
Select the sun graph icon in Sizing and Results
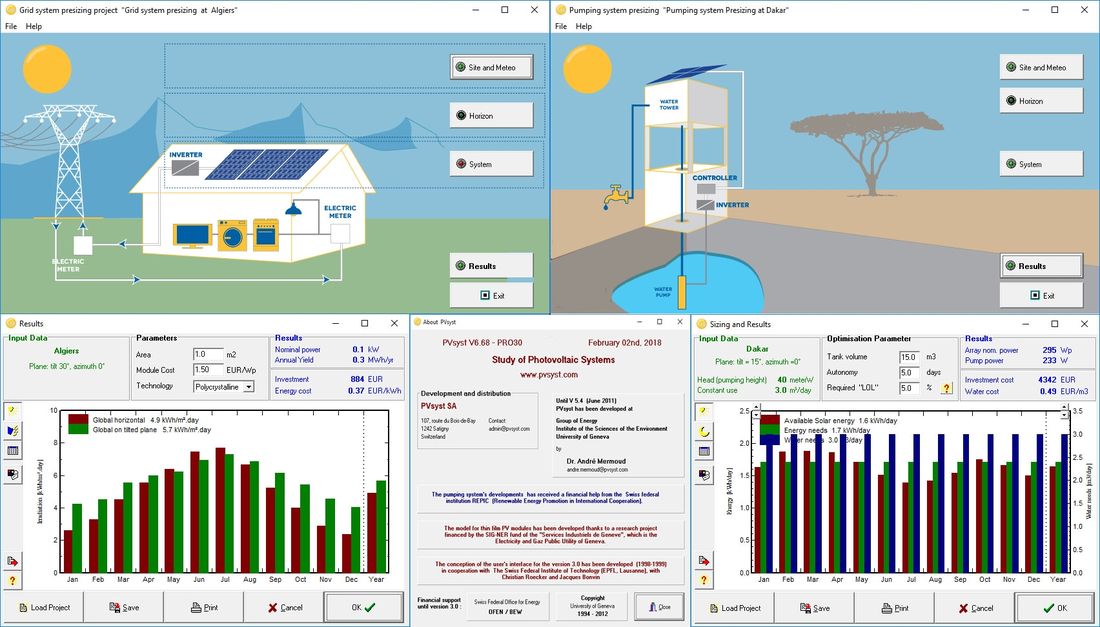point(704,412)
